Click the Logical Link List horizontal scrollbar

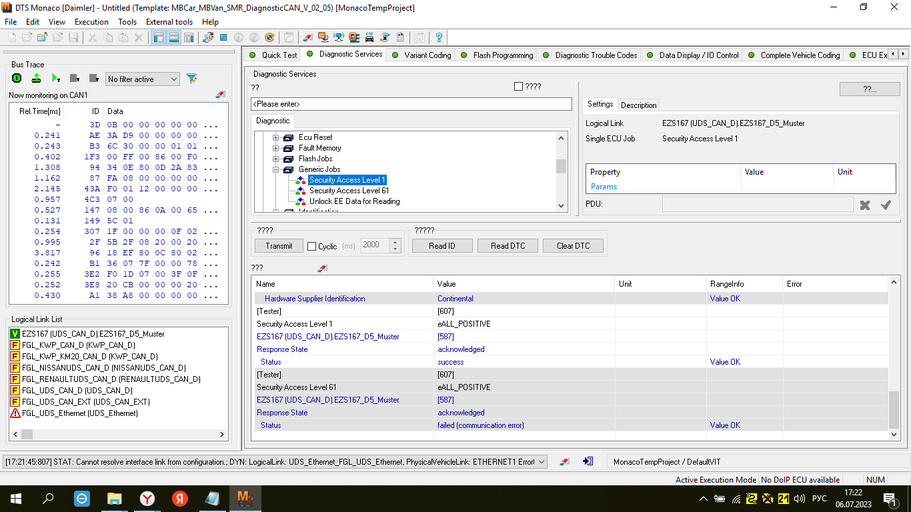point(119,434)
